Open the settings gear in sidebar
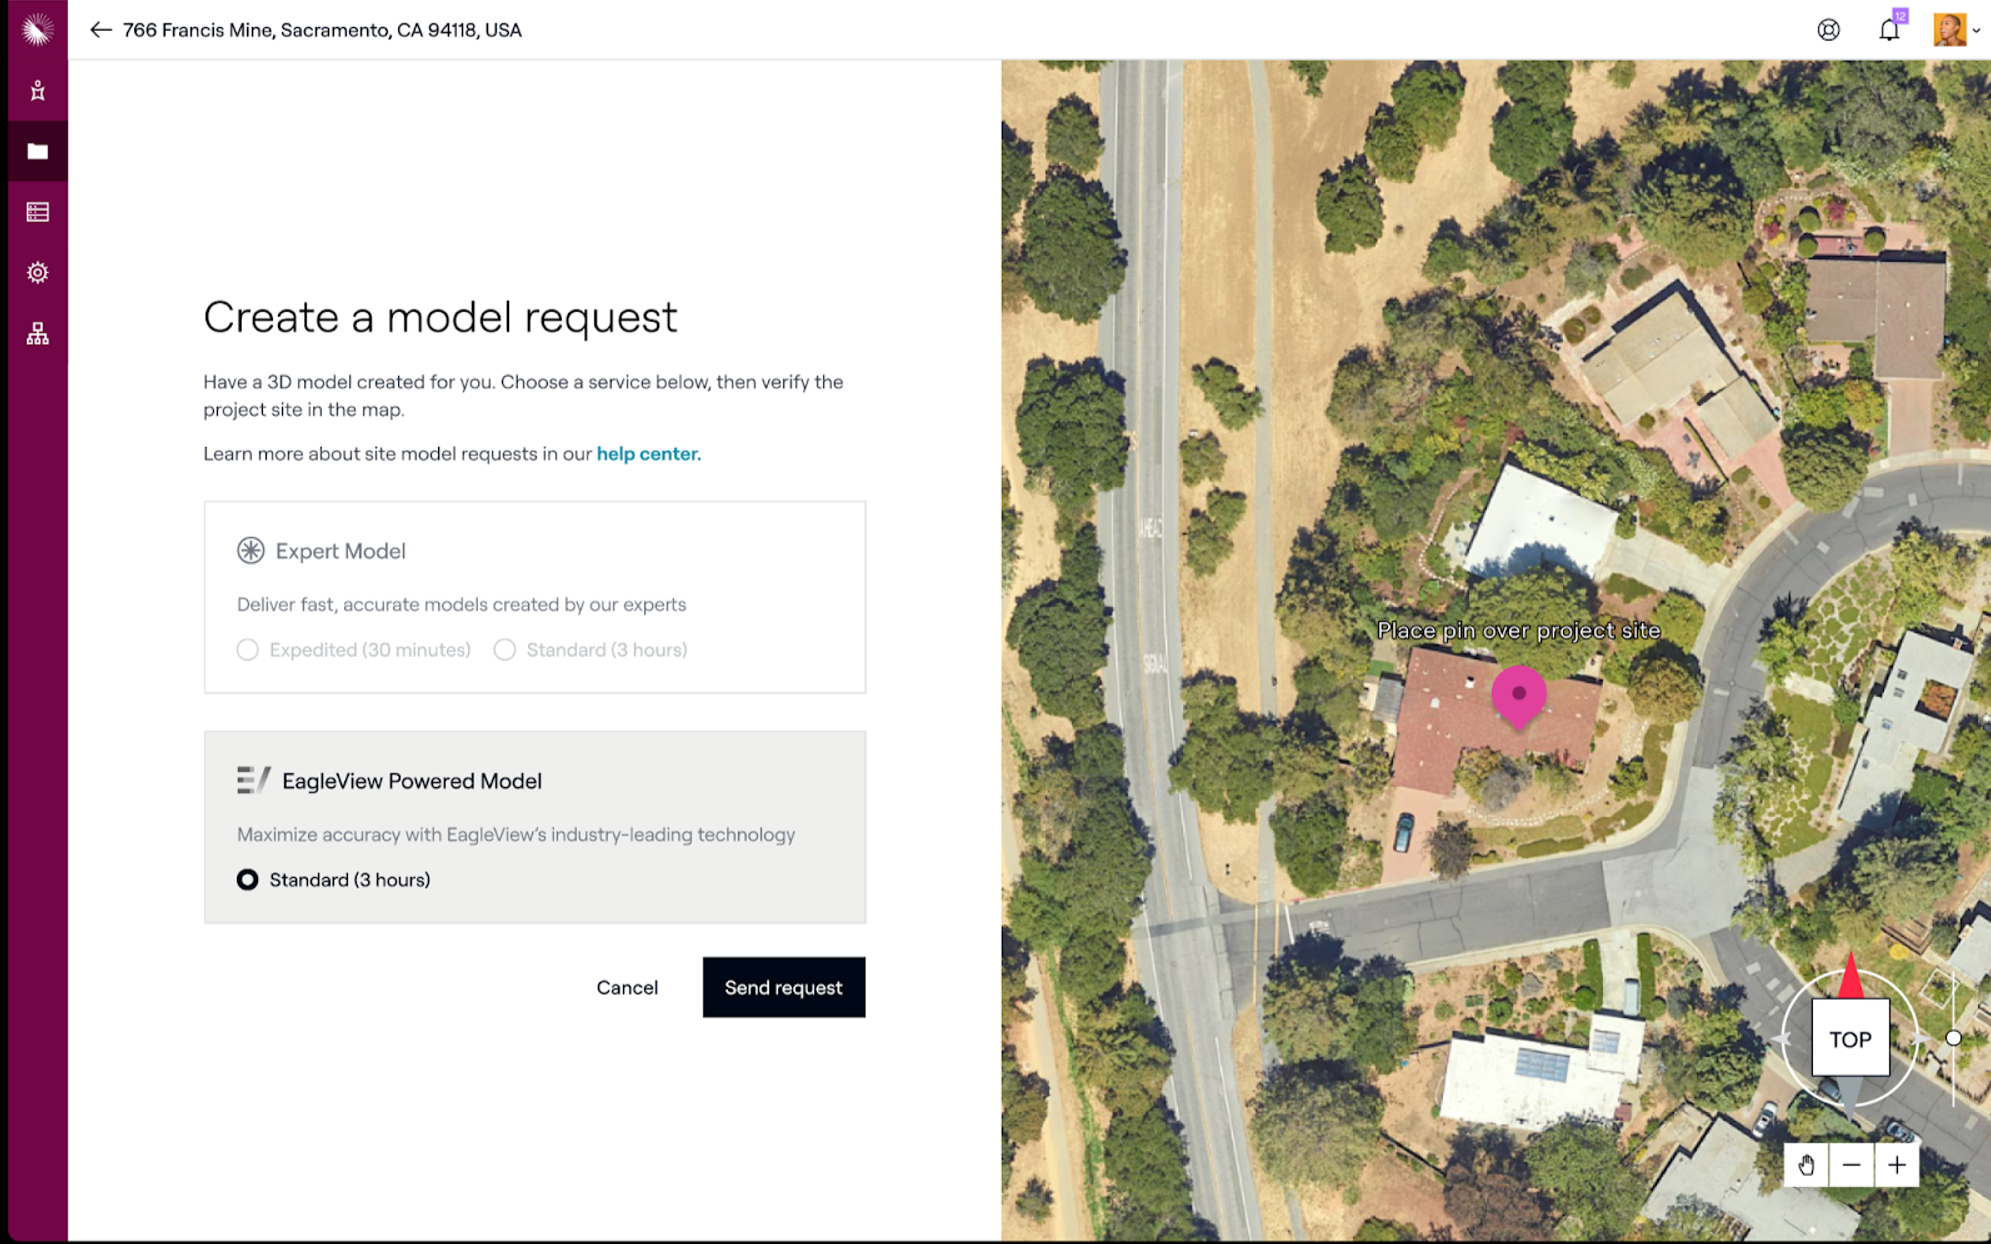 (37, 273)
